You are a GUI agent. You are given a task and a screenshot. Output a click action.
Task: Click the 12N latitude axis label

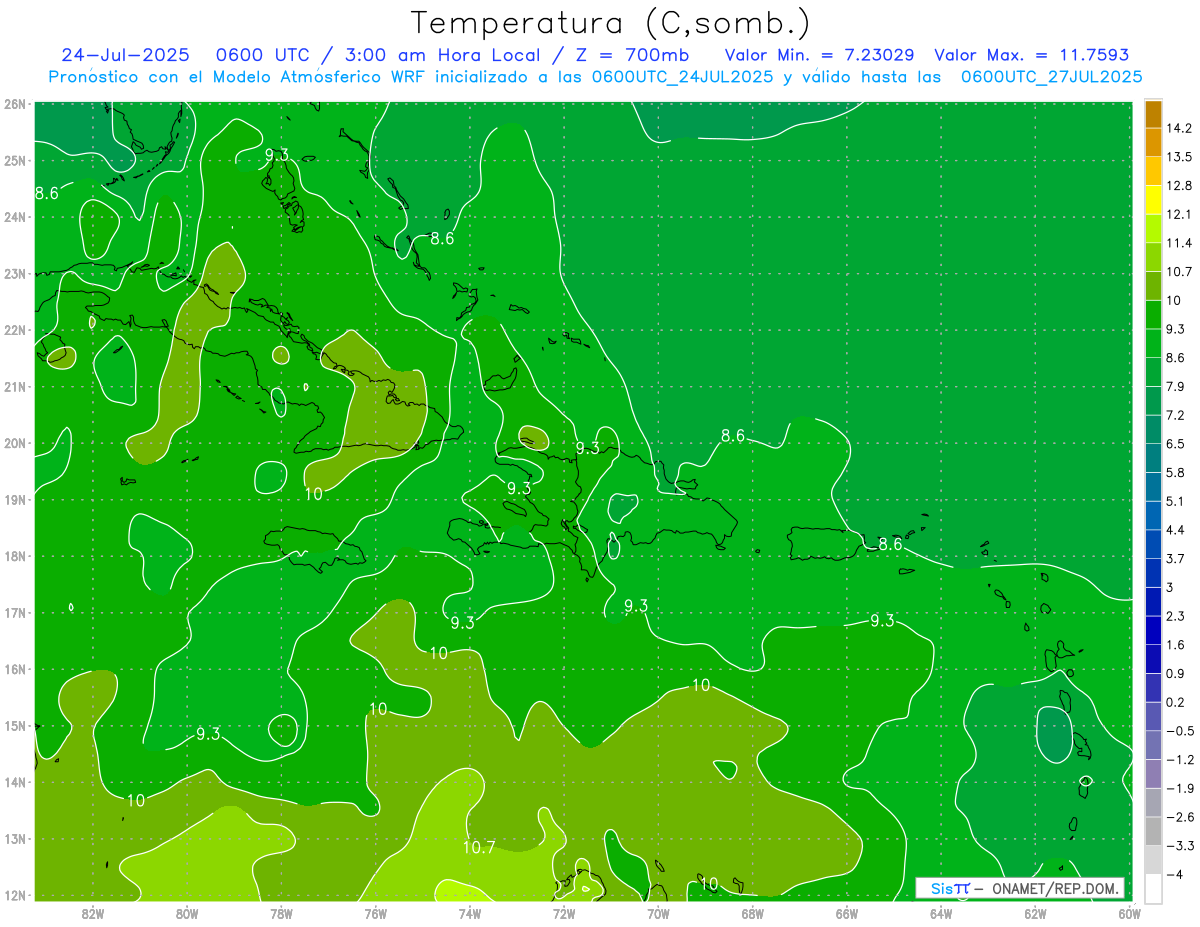[15, 895]
